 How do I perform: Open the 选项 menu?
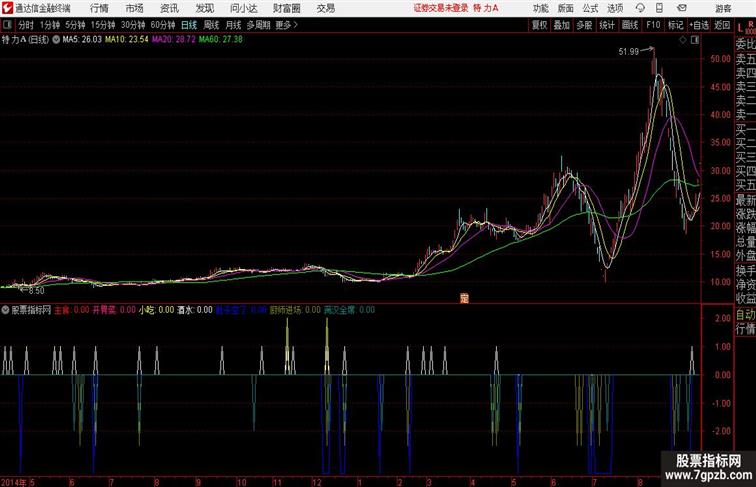click(615, 8)
